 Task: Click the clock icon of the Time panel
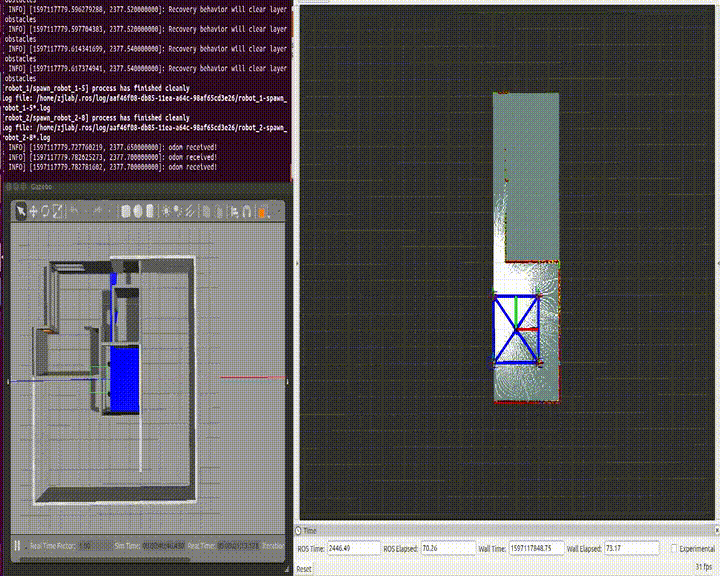tap(298, 531)
